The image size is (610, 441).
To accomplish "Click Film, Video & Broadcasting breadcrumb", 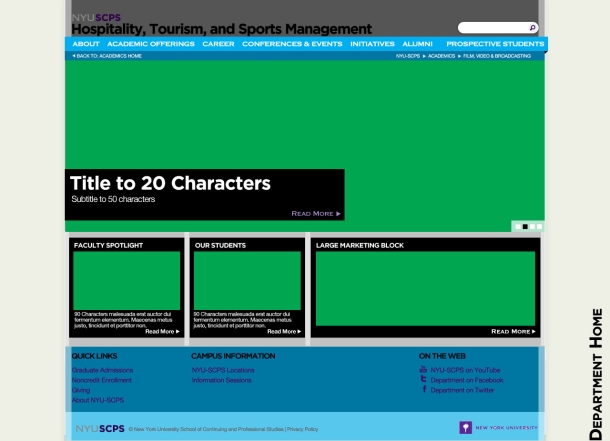I will coord(497,56).
